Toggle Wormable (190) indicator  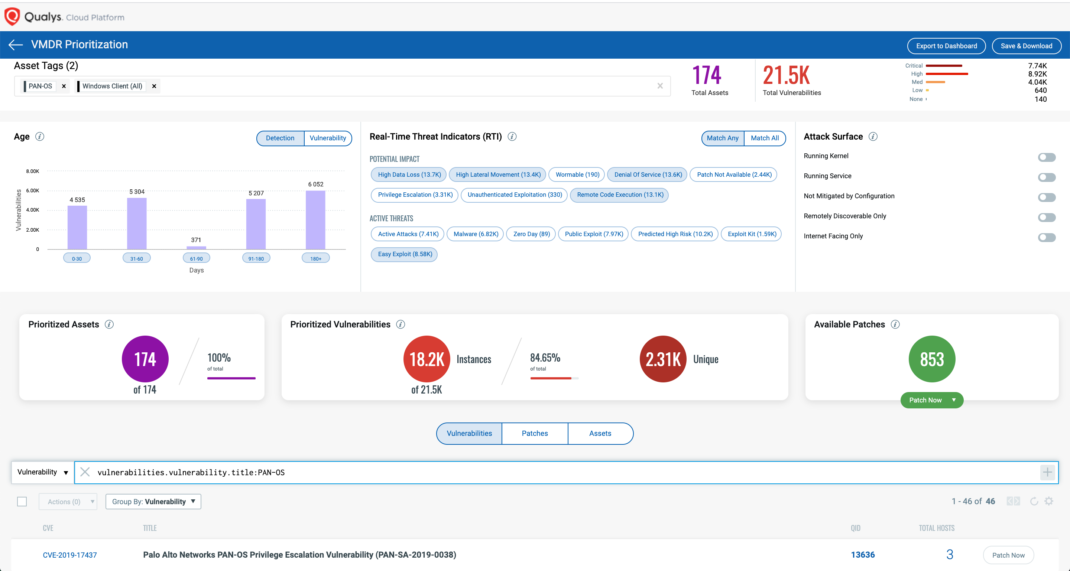(x=577, y=175)
